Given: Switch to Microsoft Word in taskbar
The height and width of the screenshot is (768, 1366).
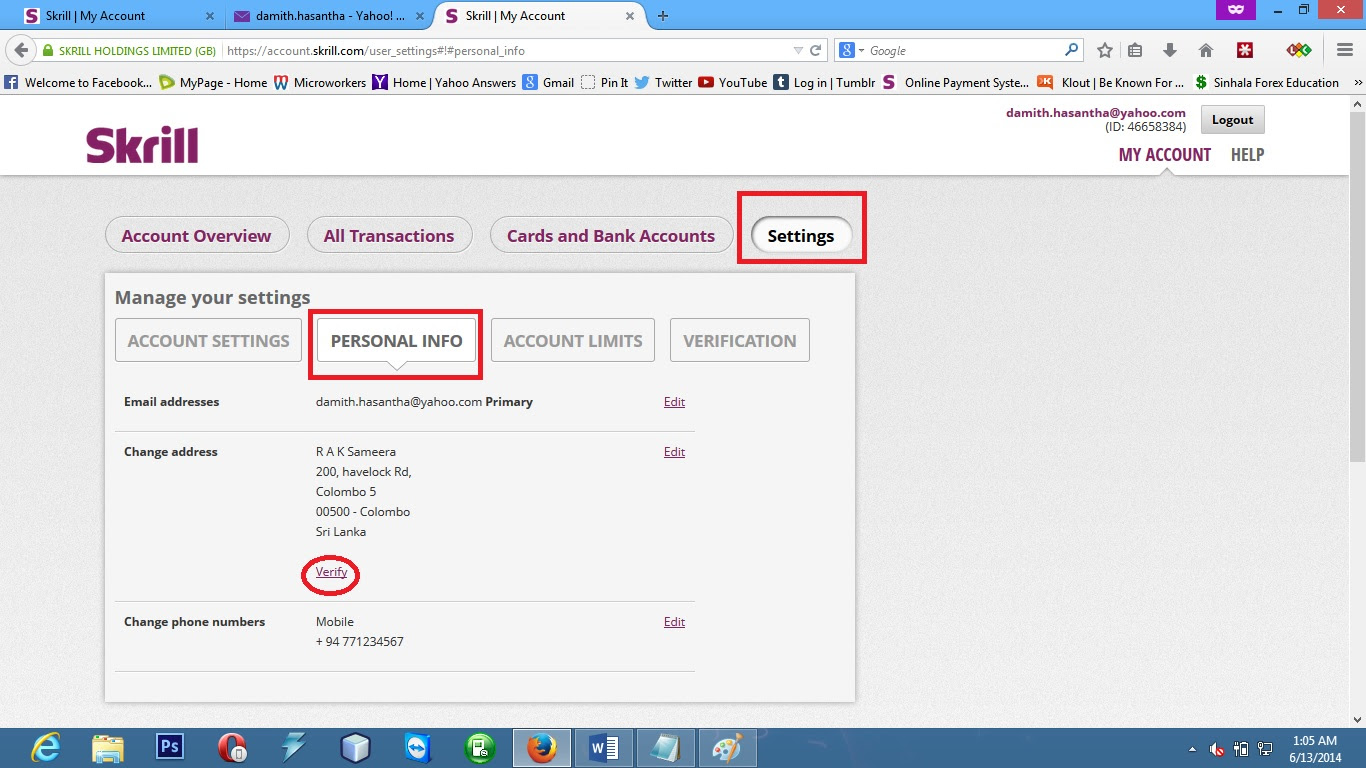Looking at the screenshot, I should point(604,748).
